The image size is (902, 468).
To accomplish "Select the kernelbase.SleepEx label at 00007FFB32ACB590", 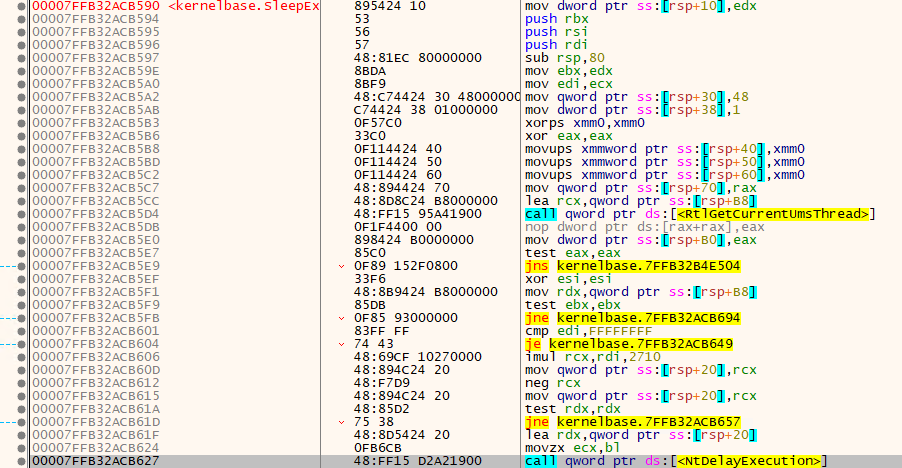I will click(244, 6).
